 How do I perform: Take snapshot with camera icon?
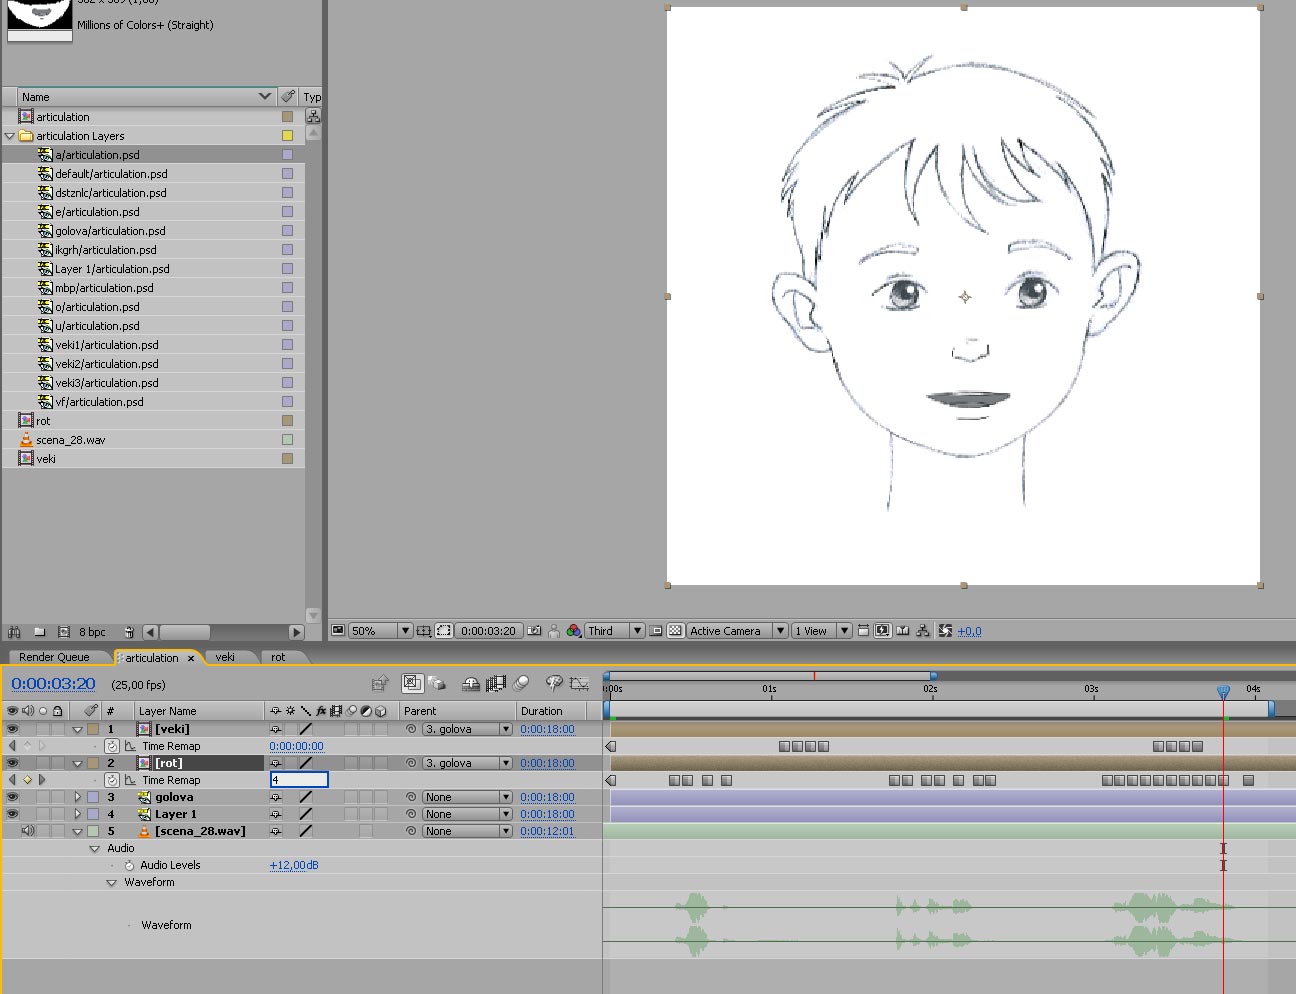point(534,631)
